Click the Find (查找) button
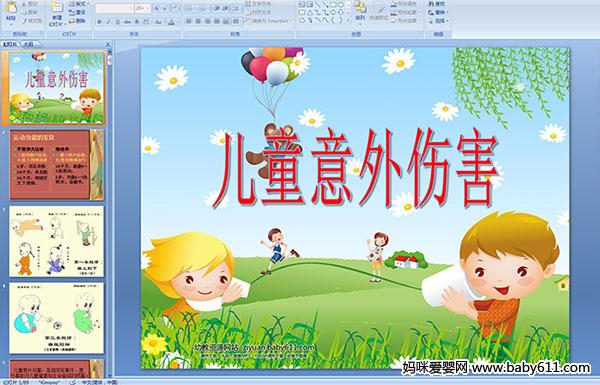 pos(437,4)
